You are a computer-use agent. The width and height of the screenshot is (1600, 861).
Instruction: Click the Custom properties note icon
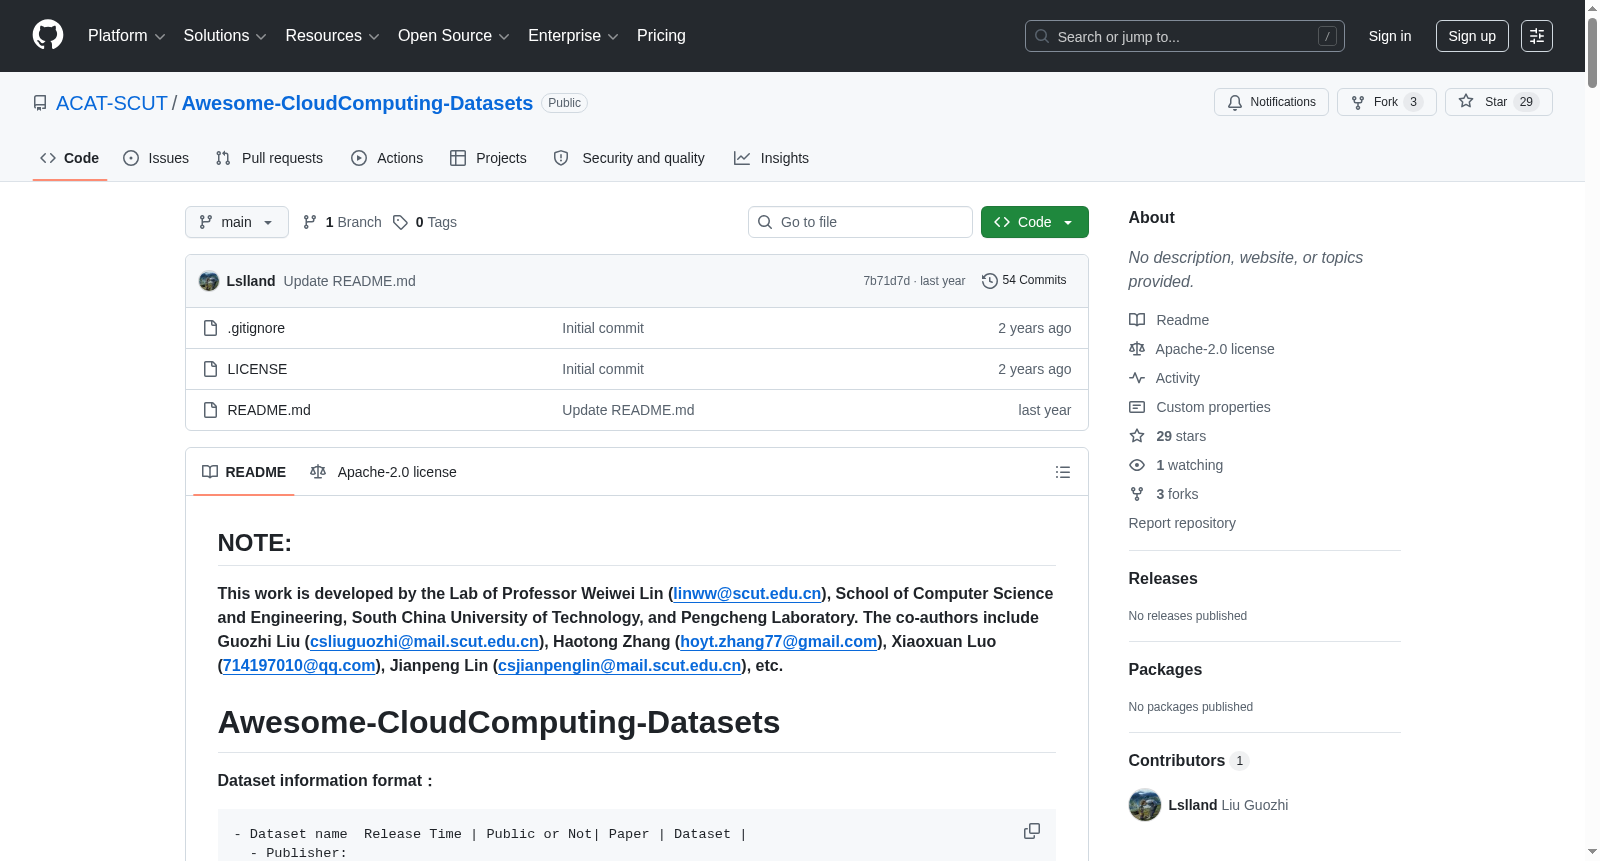1137,407
